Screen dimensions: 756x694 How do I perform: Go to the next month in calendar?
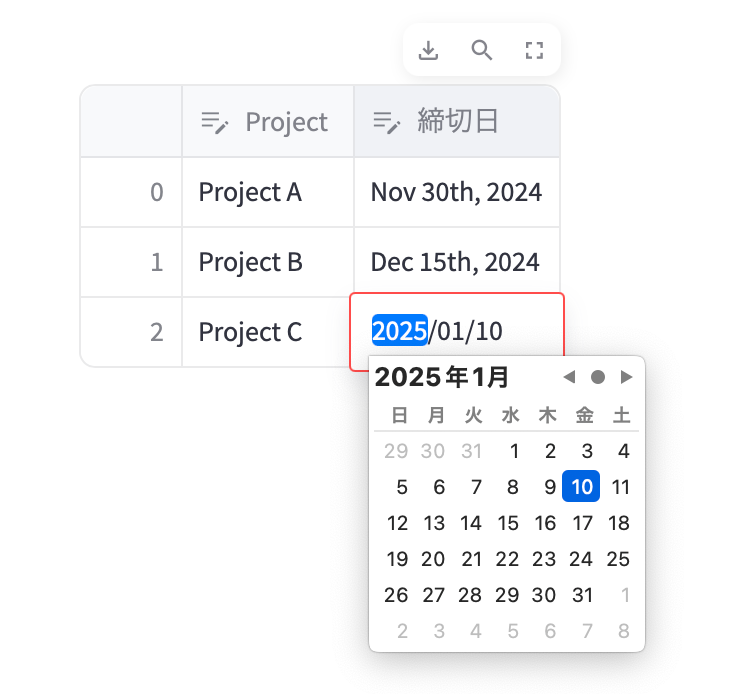click(x=627, y=377)
